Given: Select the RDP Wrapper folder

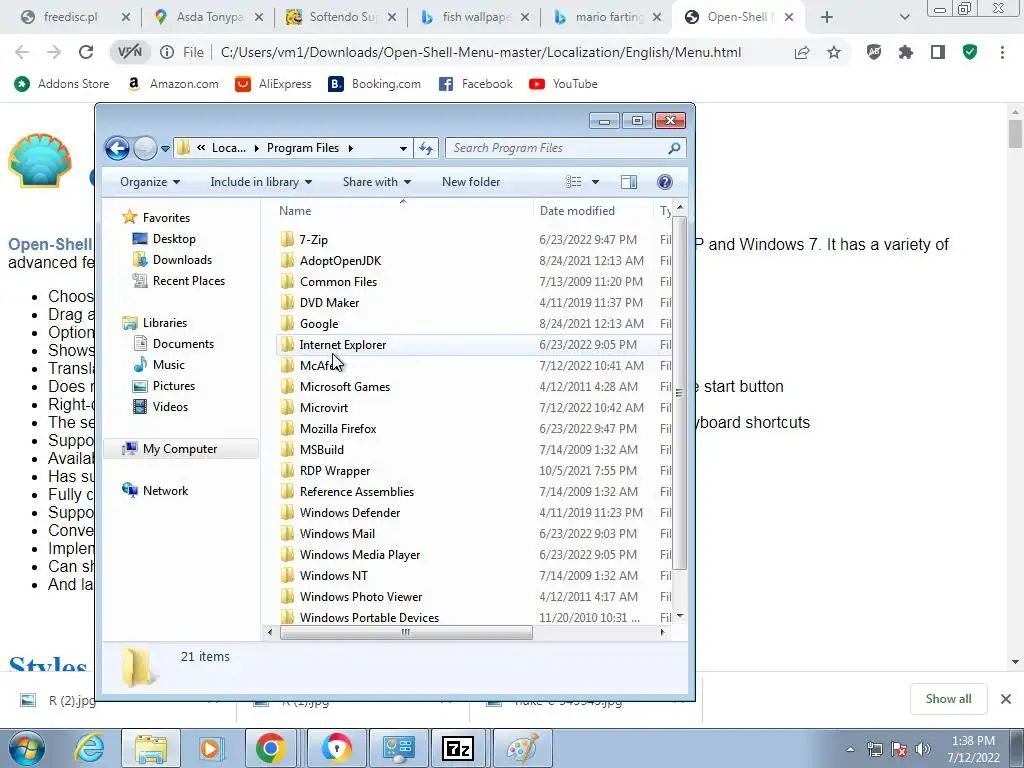Looking at the screenshot, I should [x=334, y=471].
